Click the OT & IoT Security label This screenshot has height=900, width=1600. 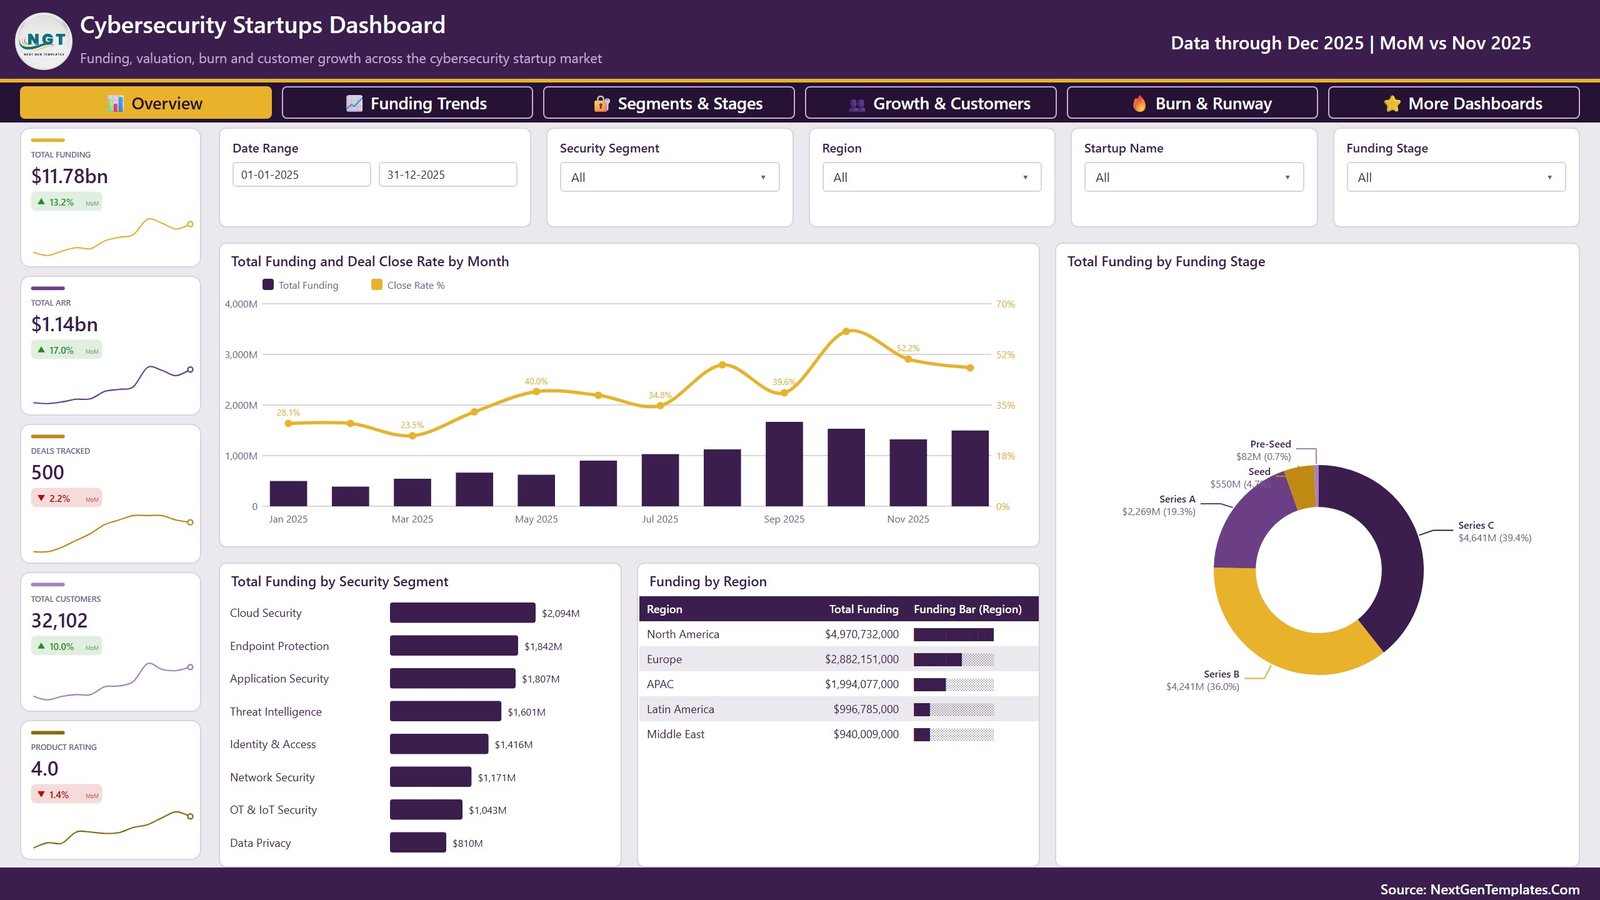pos(273,810)
